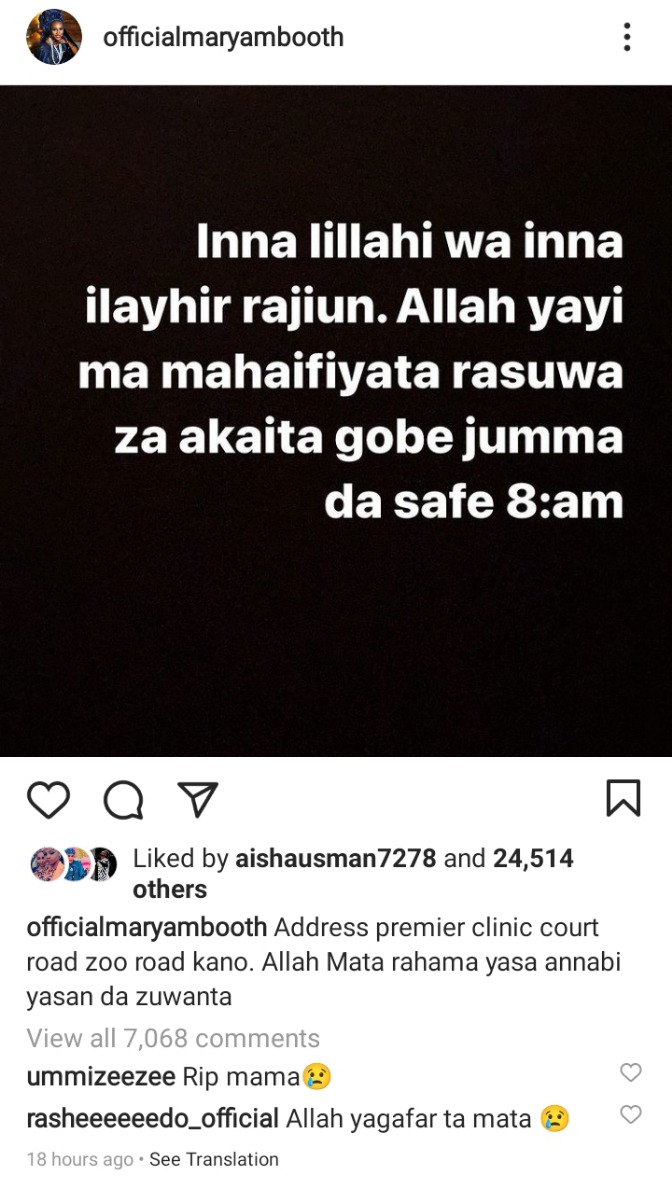Image resolution: width=672 pixels, height=1194 pixels.
Task: Expand View all 7,068 comments
Action: pyautogui.click(x=173, y=1038)
